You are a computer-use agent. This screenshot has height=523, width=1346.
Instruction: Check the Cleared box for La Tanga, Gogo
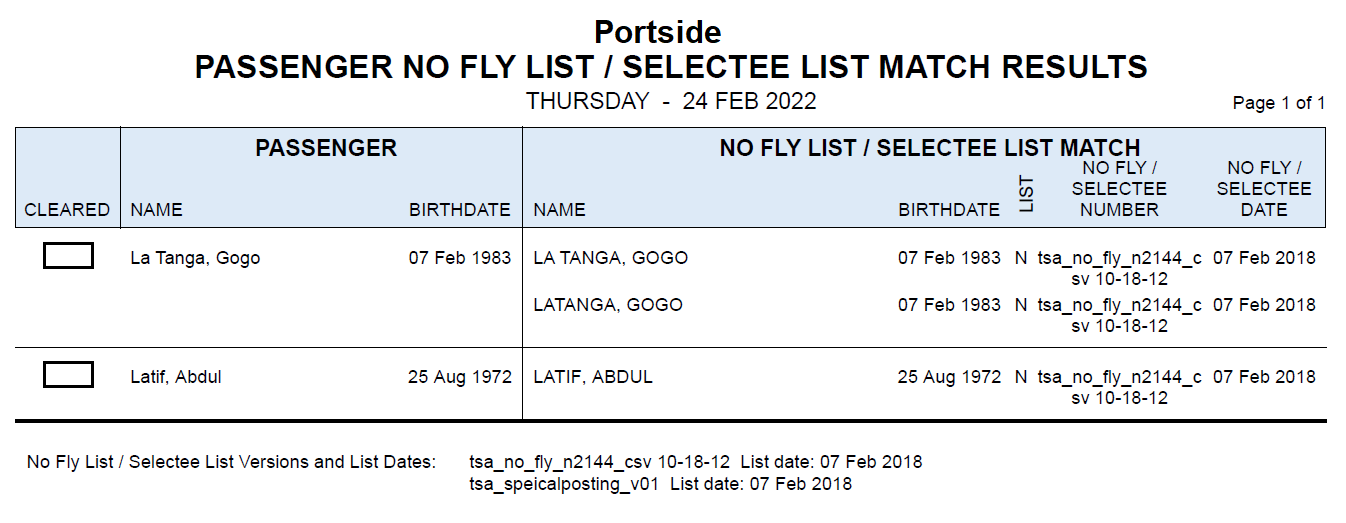tap(68, 256)
